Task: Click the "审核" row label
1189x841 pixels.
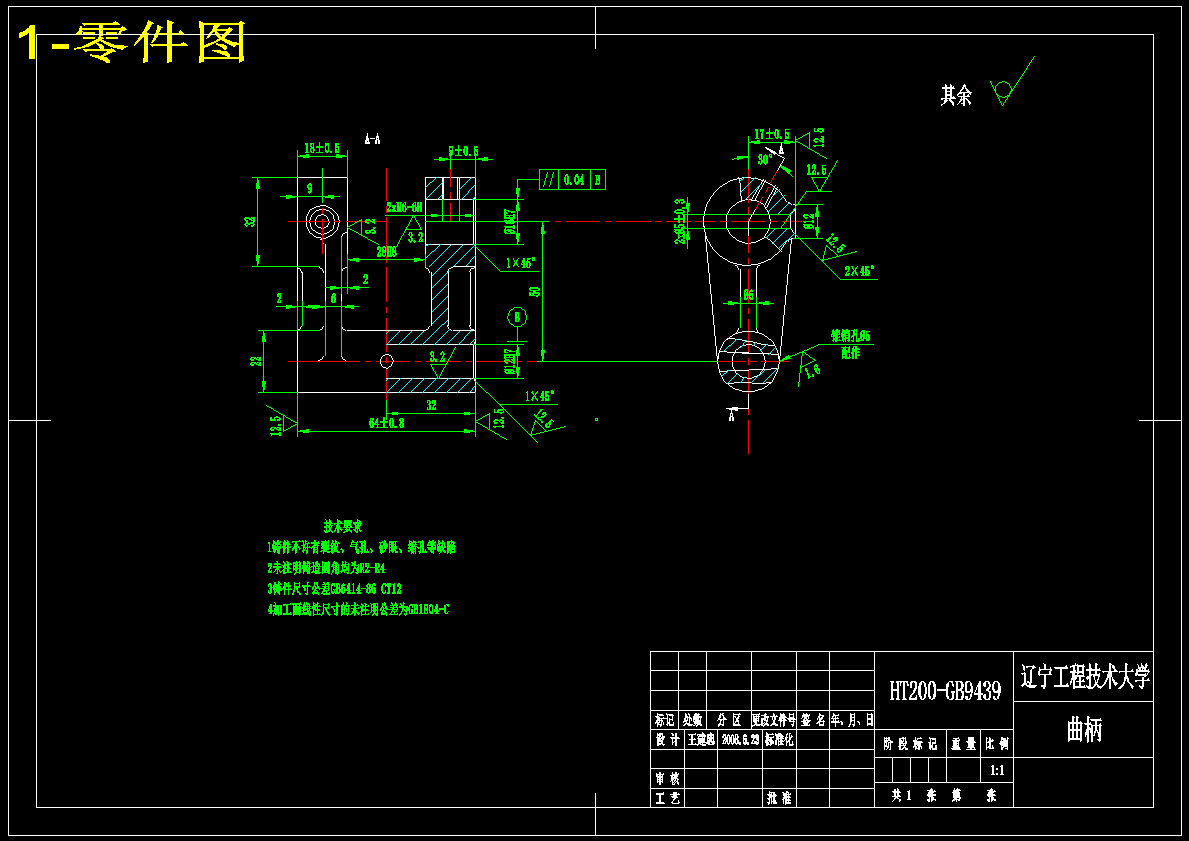Action: coord(667,779)
